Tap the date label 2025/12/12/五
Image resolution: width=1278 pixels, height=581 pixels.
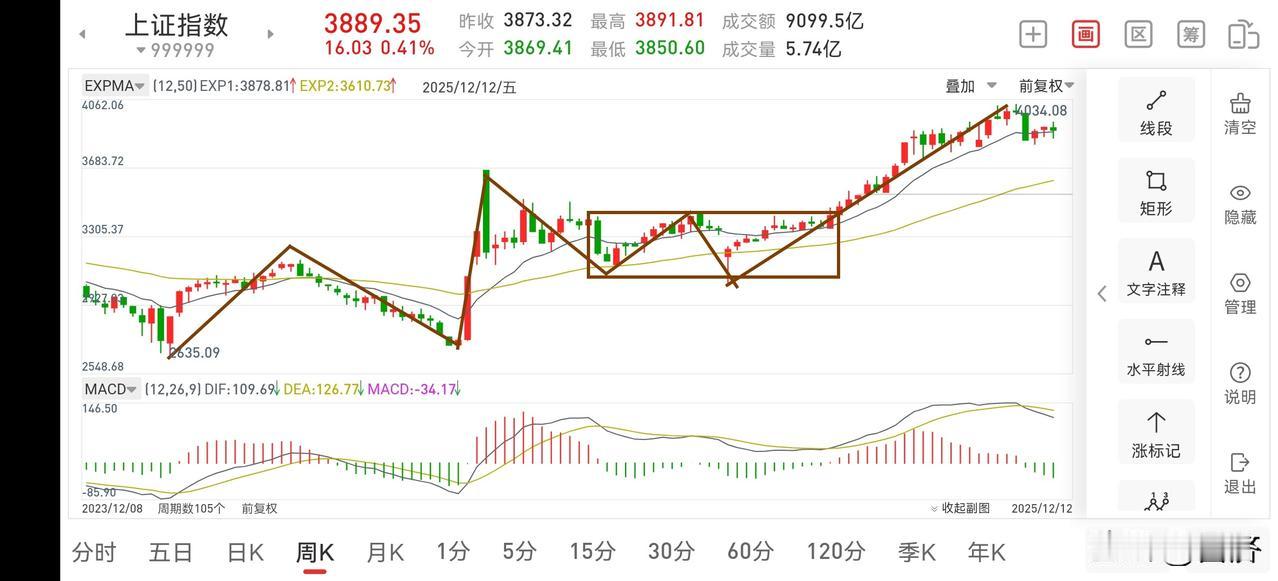click(x=469, y=87)
